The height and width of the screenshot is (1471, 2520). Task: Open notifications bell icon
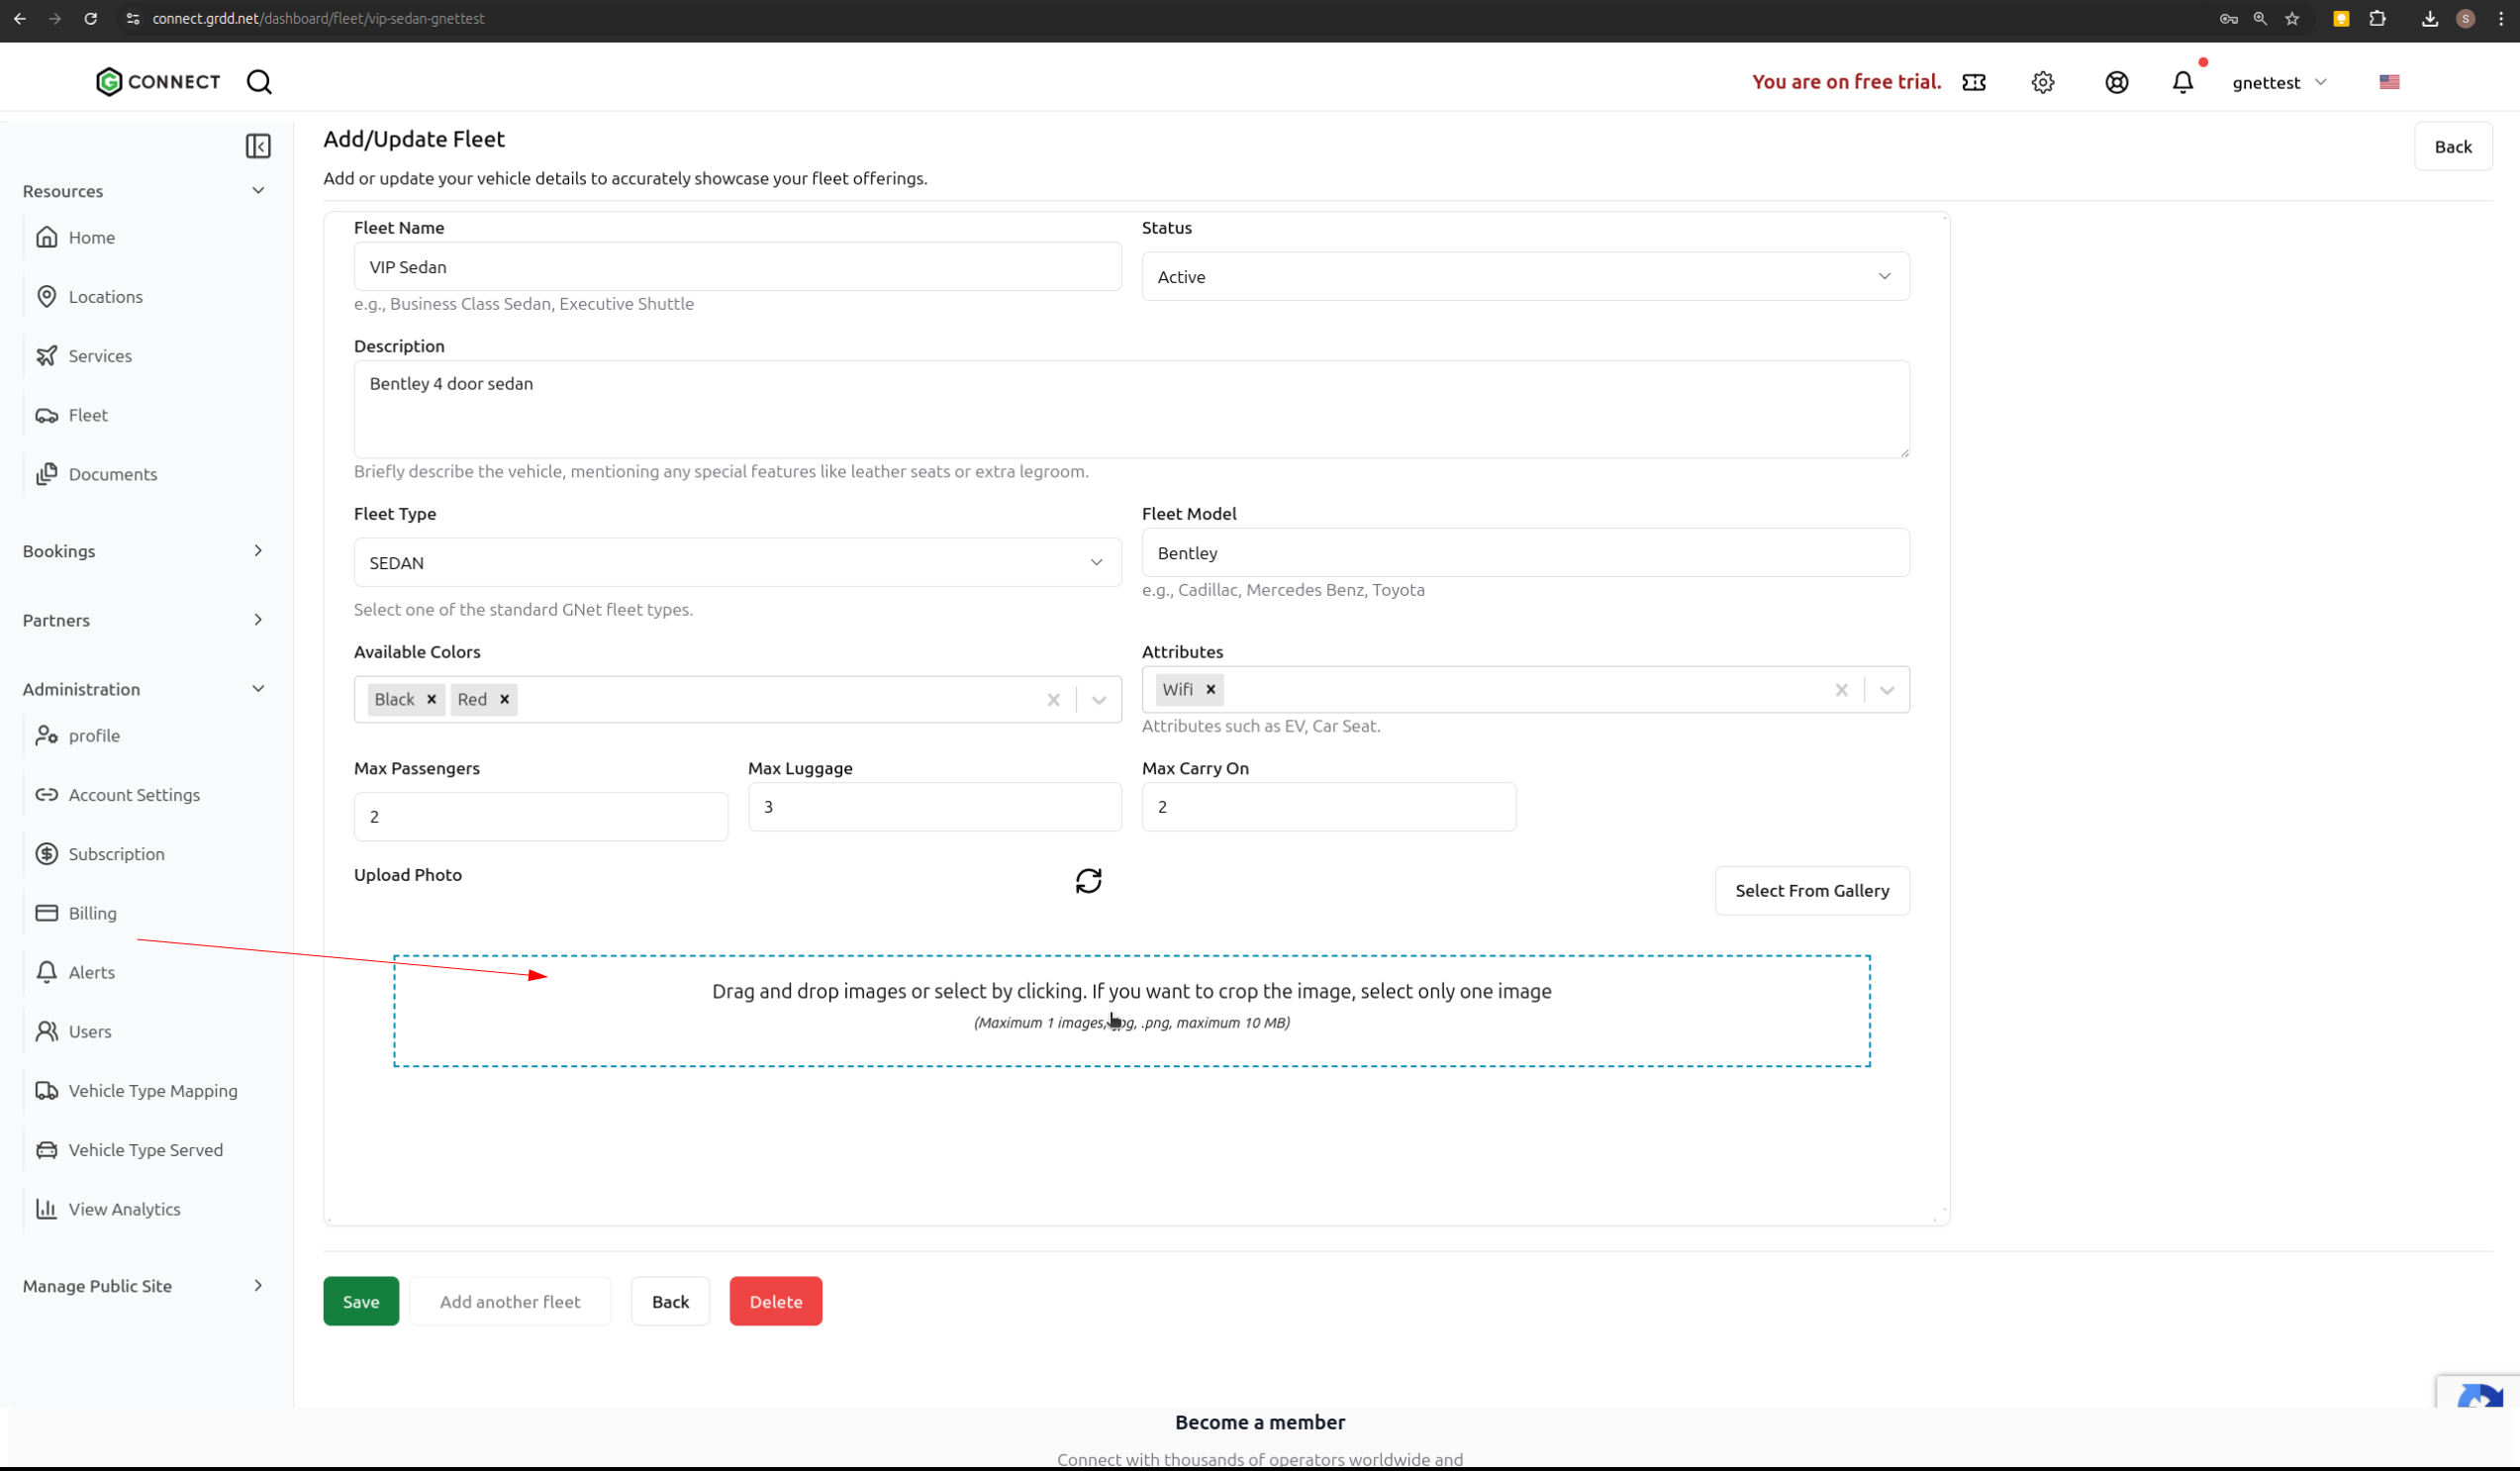pos(2182,82)
